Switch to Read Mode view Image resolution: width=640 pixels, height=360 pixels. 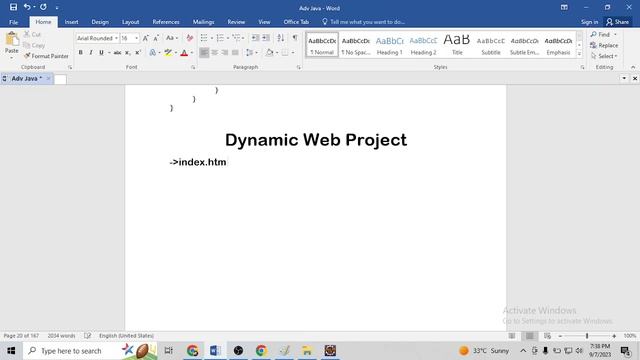[x=512, y=336]
